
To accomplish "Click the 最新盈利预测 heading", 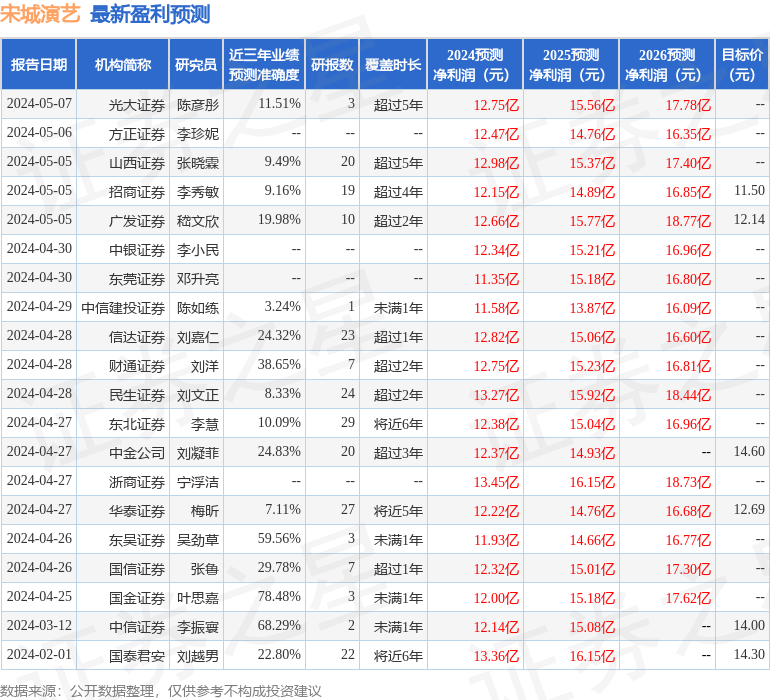I will coord(150,14).
